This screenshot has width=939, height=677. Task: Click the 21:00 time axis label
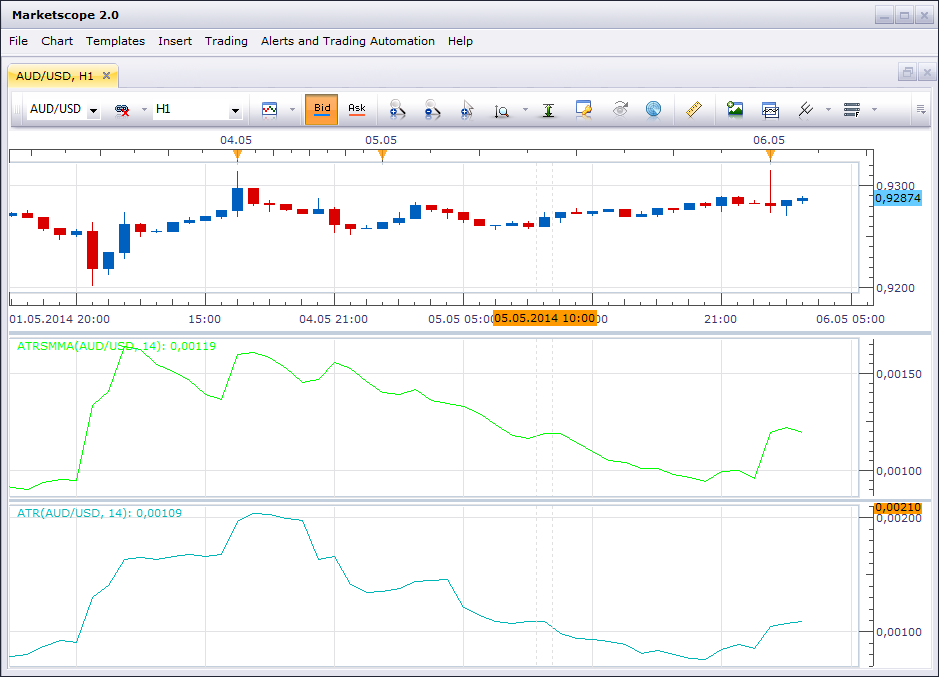click(x=720, y=319)
